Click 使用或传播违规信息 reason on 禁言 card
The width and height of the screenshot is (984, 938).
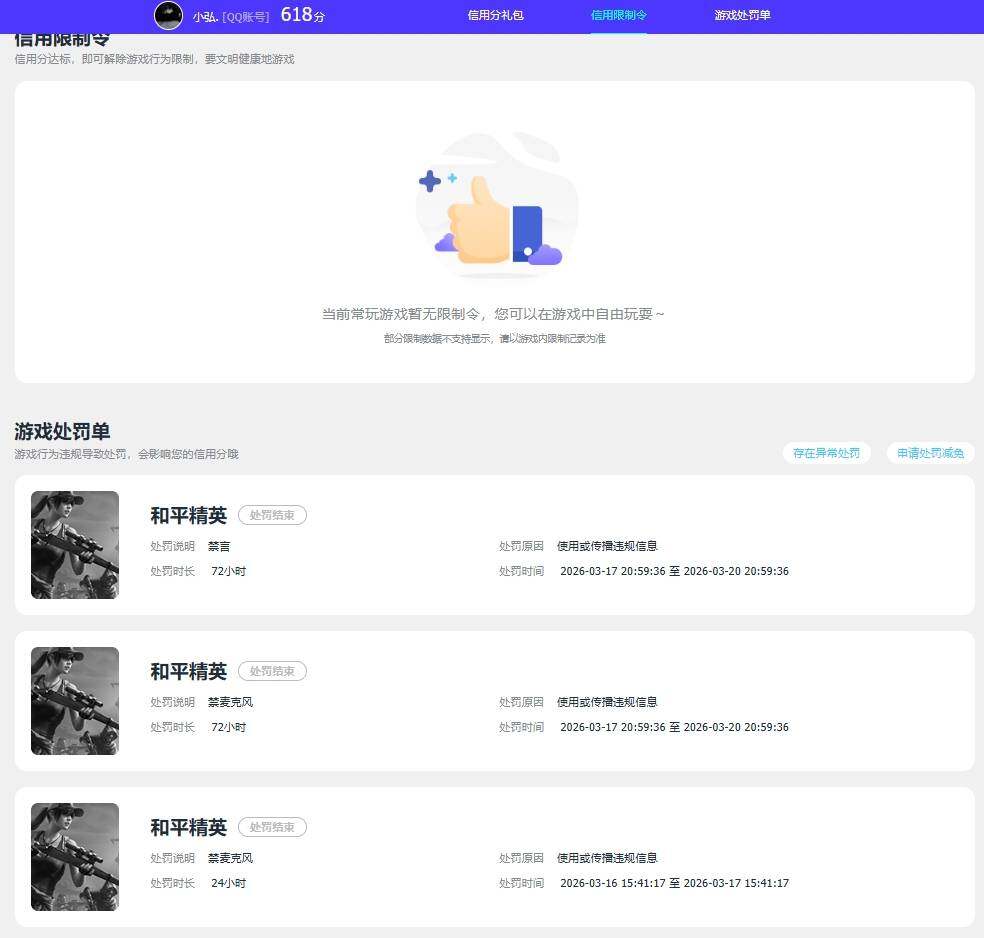tap(607, 546)
